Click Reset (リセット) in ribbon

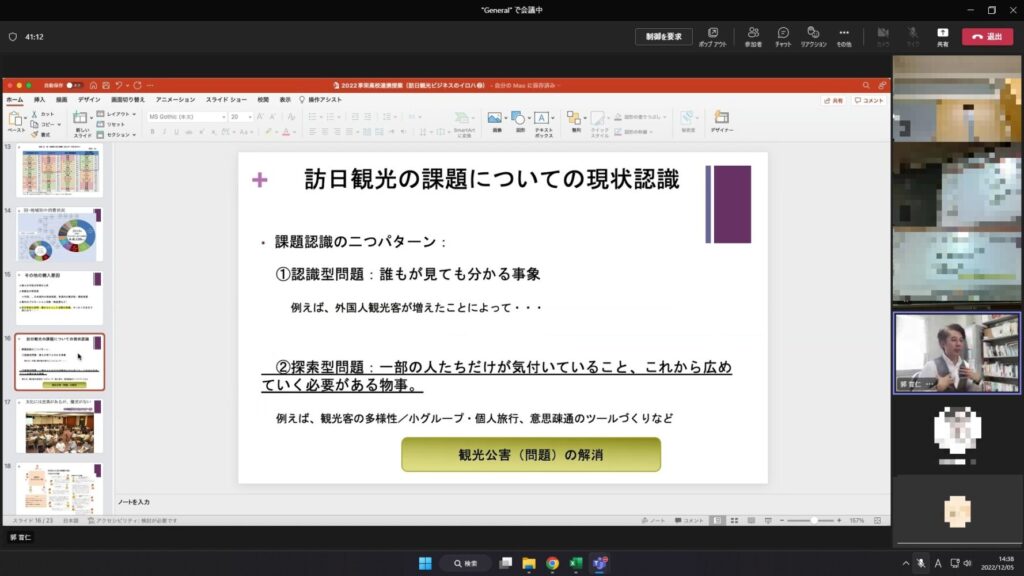click(111, 124)
